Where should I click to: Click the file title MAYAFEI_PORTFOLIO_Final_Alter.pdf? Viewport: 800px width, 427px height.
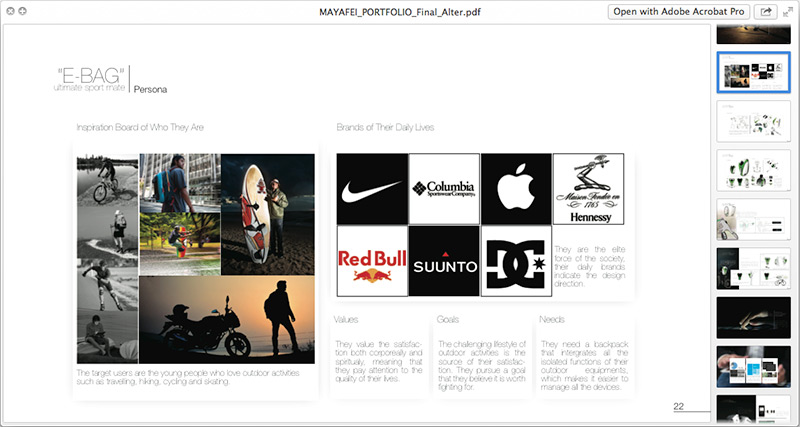click(399, 12)
